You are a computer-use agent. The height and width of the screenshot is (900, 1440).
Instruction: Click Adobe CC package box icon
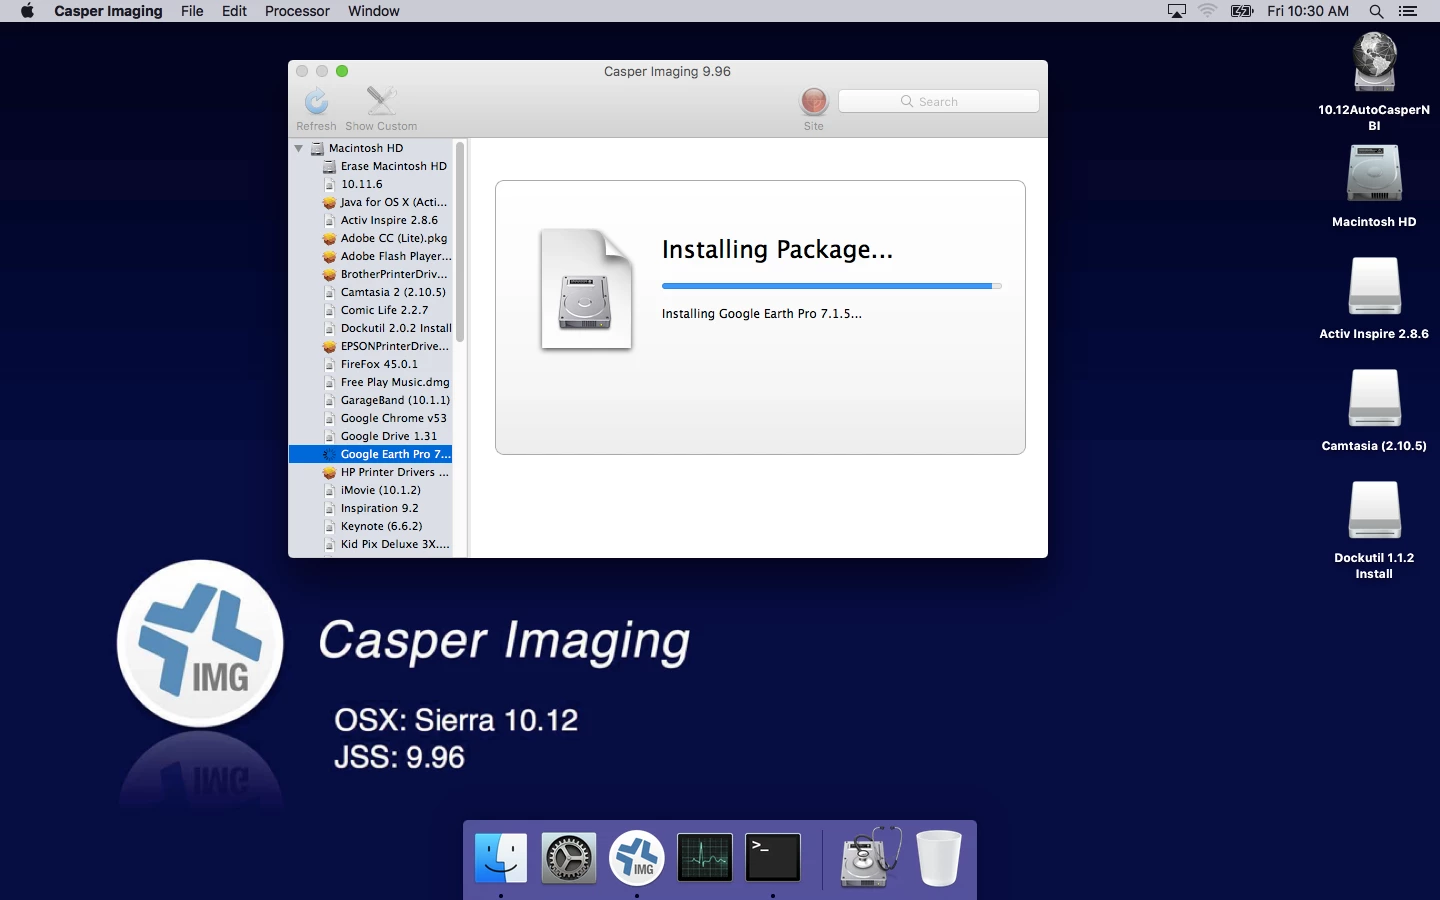tap(329, 238)
